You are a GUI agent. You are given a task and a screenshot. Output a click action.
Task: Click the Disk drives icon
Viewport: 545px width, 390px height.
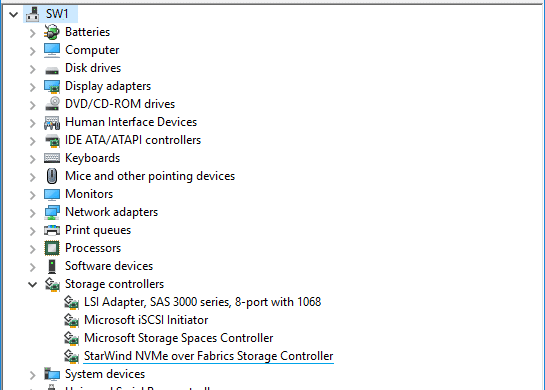click(x=52, y=69)
